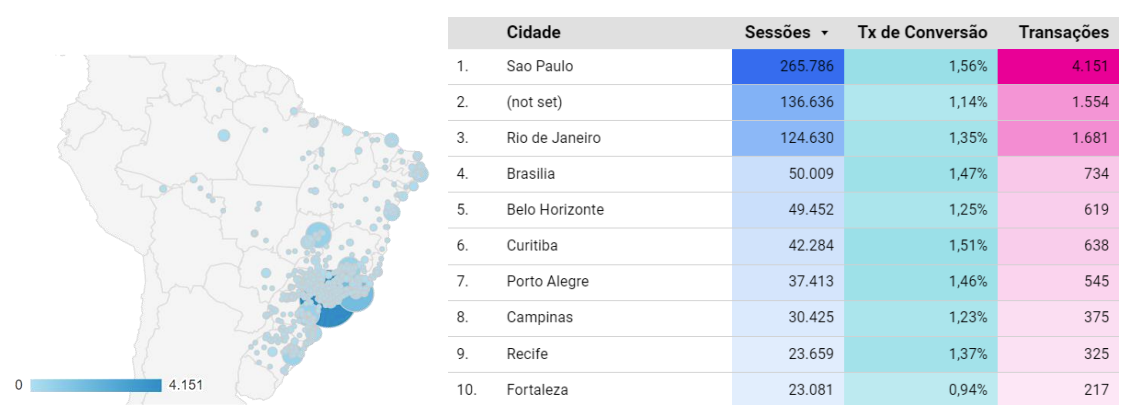Select the (not set) row label

tap(535, 102)
